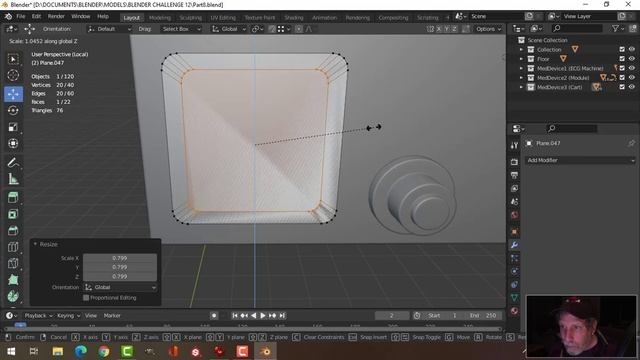Image resolution: width=640 pixels, height=360 pixels.
Task: Open the Drag Select Box dropdown
Action: click(x=181, y=29)
